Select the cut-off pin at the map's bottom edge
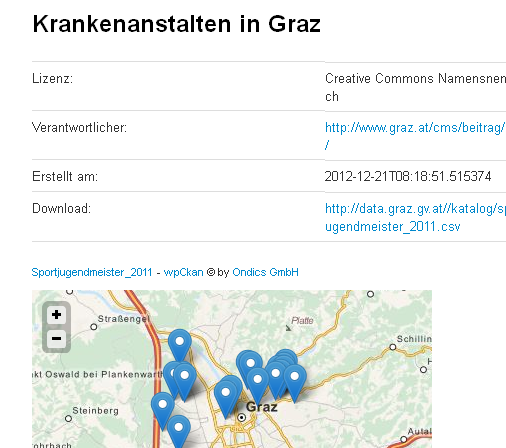This screenshot has width=506, height=448. (x=179, y=431)
